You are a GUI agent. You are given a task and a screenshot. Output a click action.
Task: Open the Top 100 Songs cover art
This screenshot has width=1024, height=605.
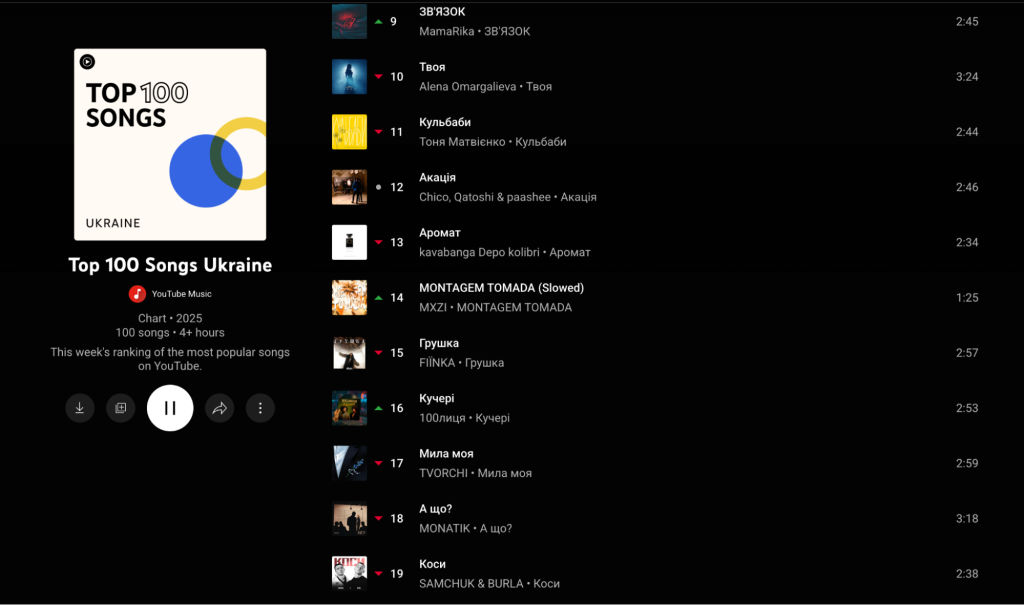(x=170, y=144)
